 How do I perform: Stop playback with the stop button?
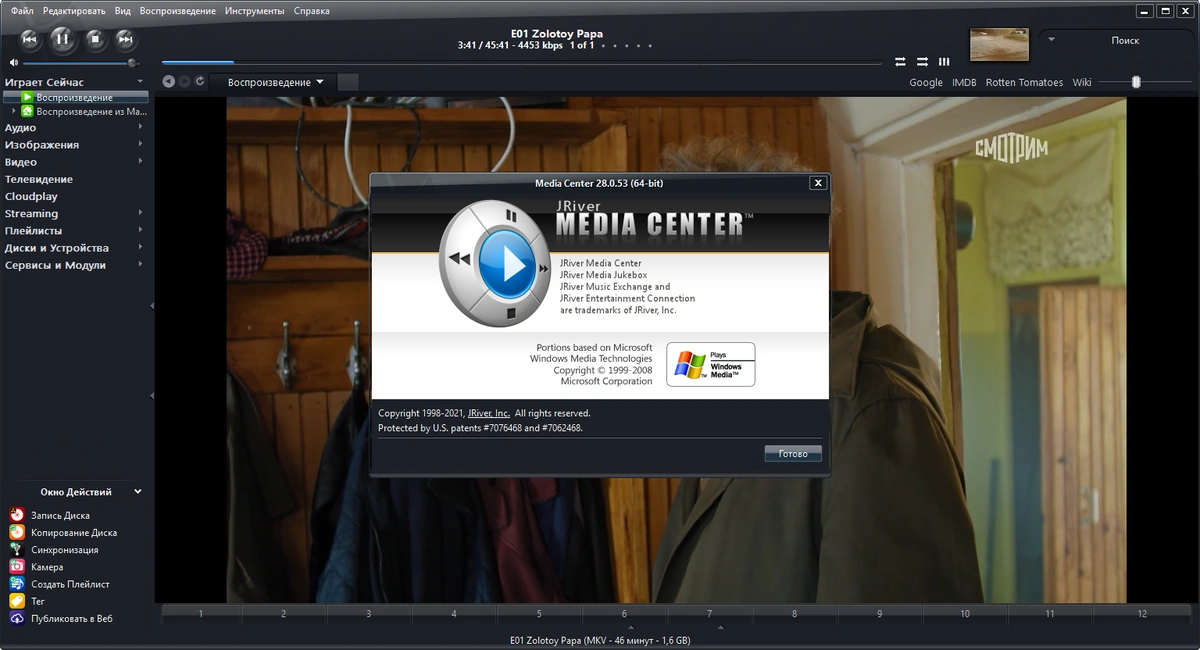95,39
